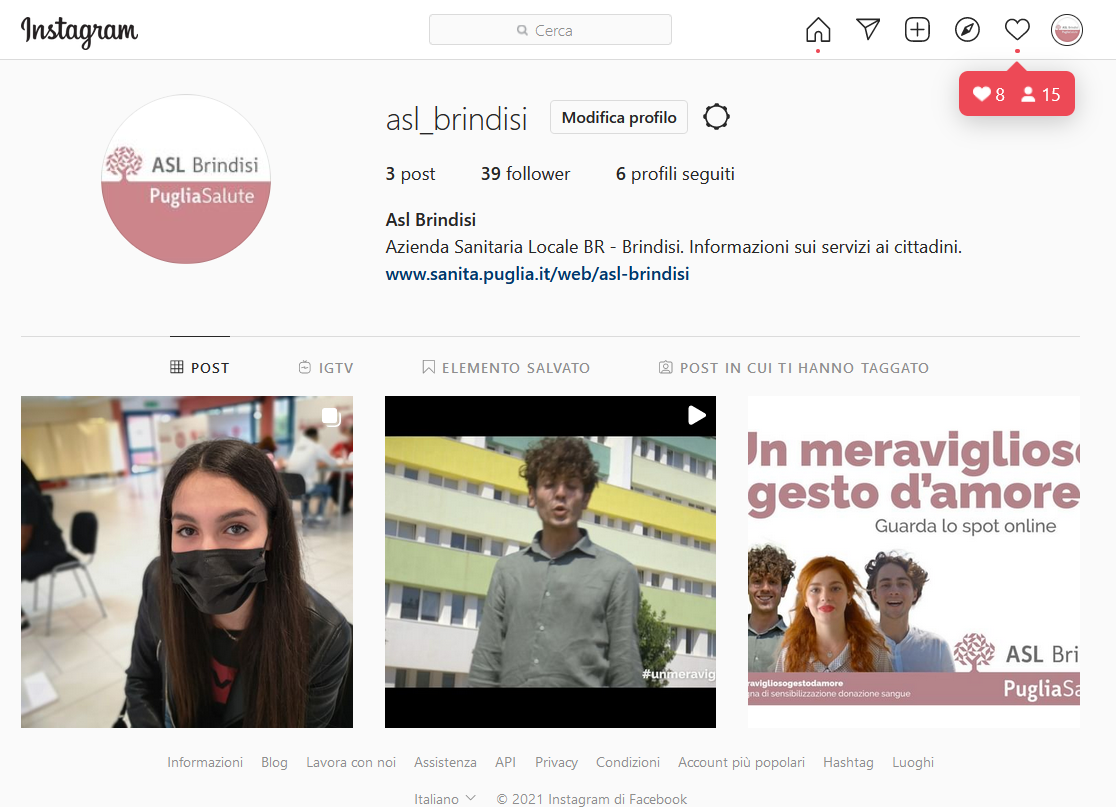Open Privacy footer link
The height and width of the screenshot is (807, 1116).
point(556,762)
